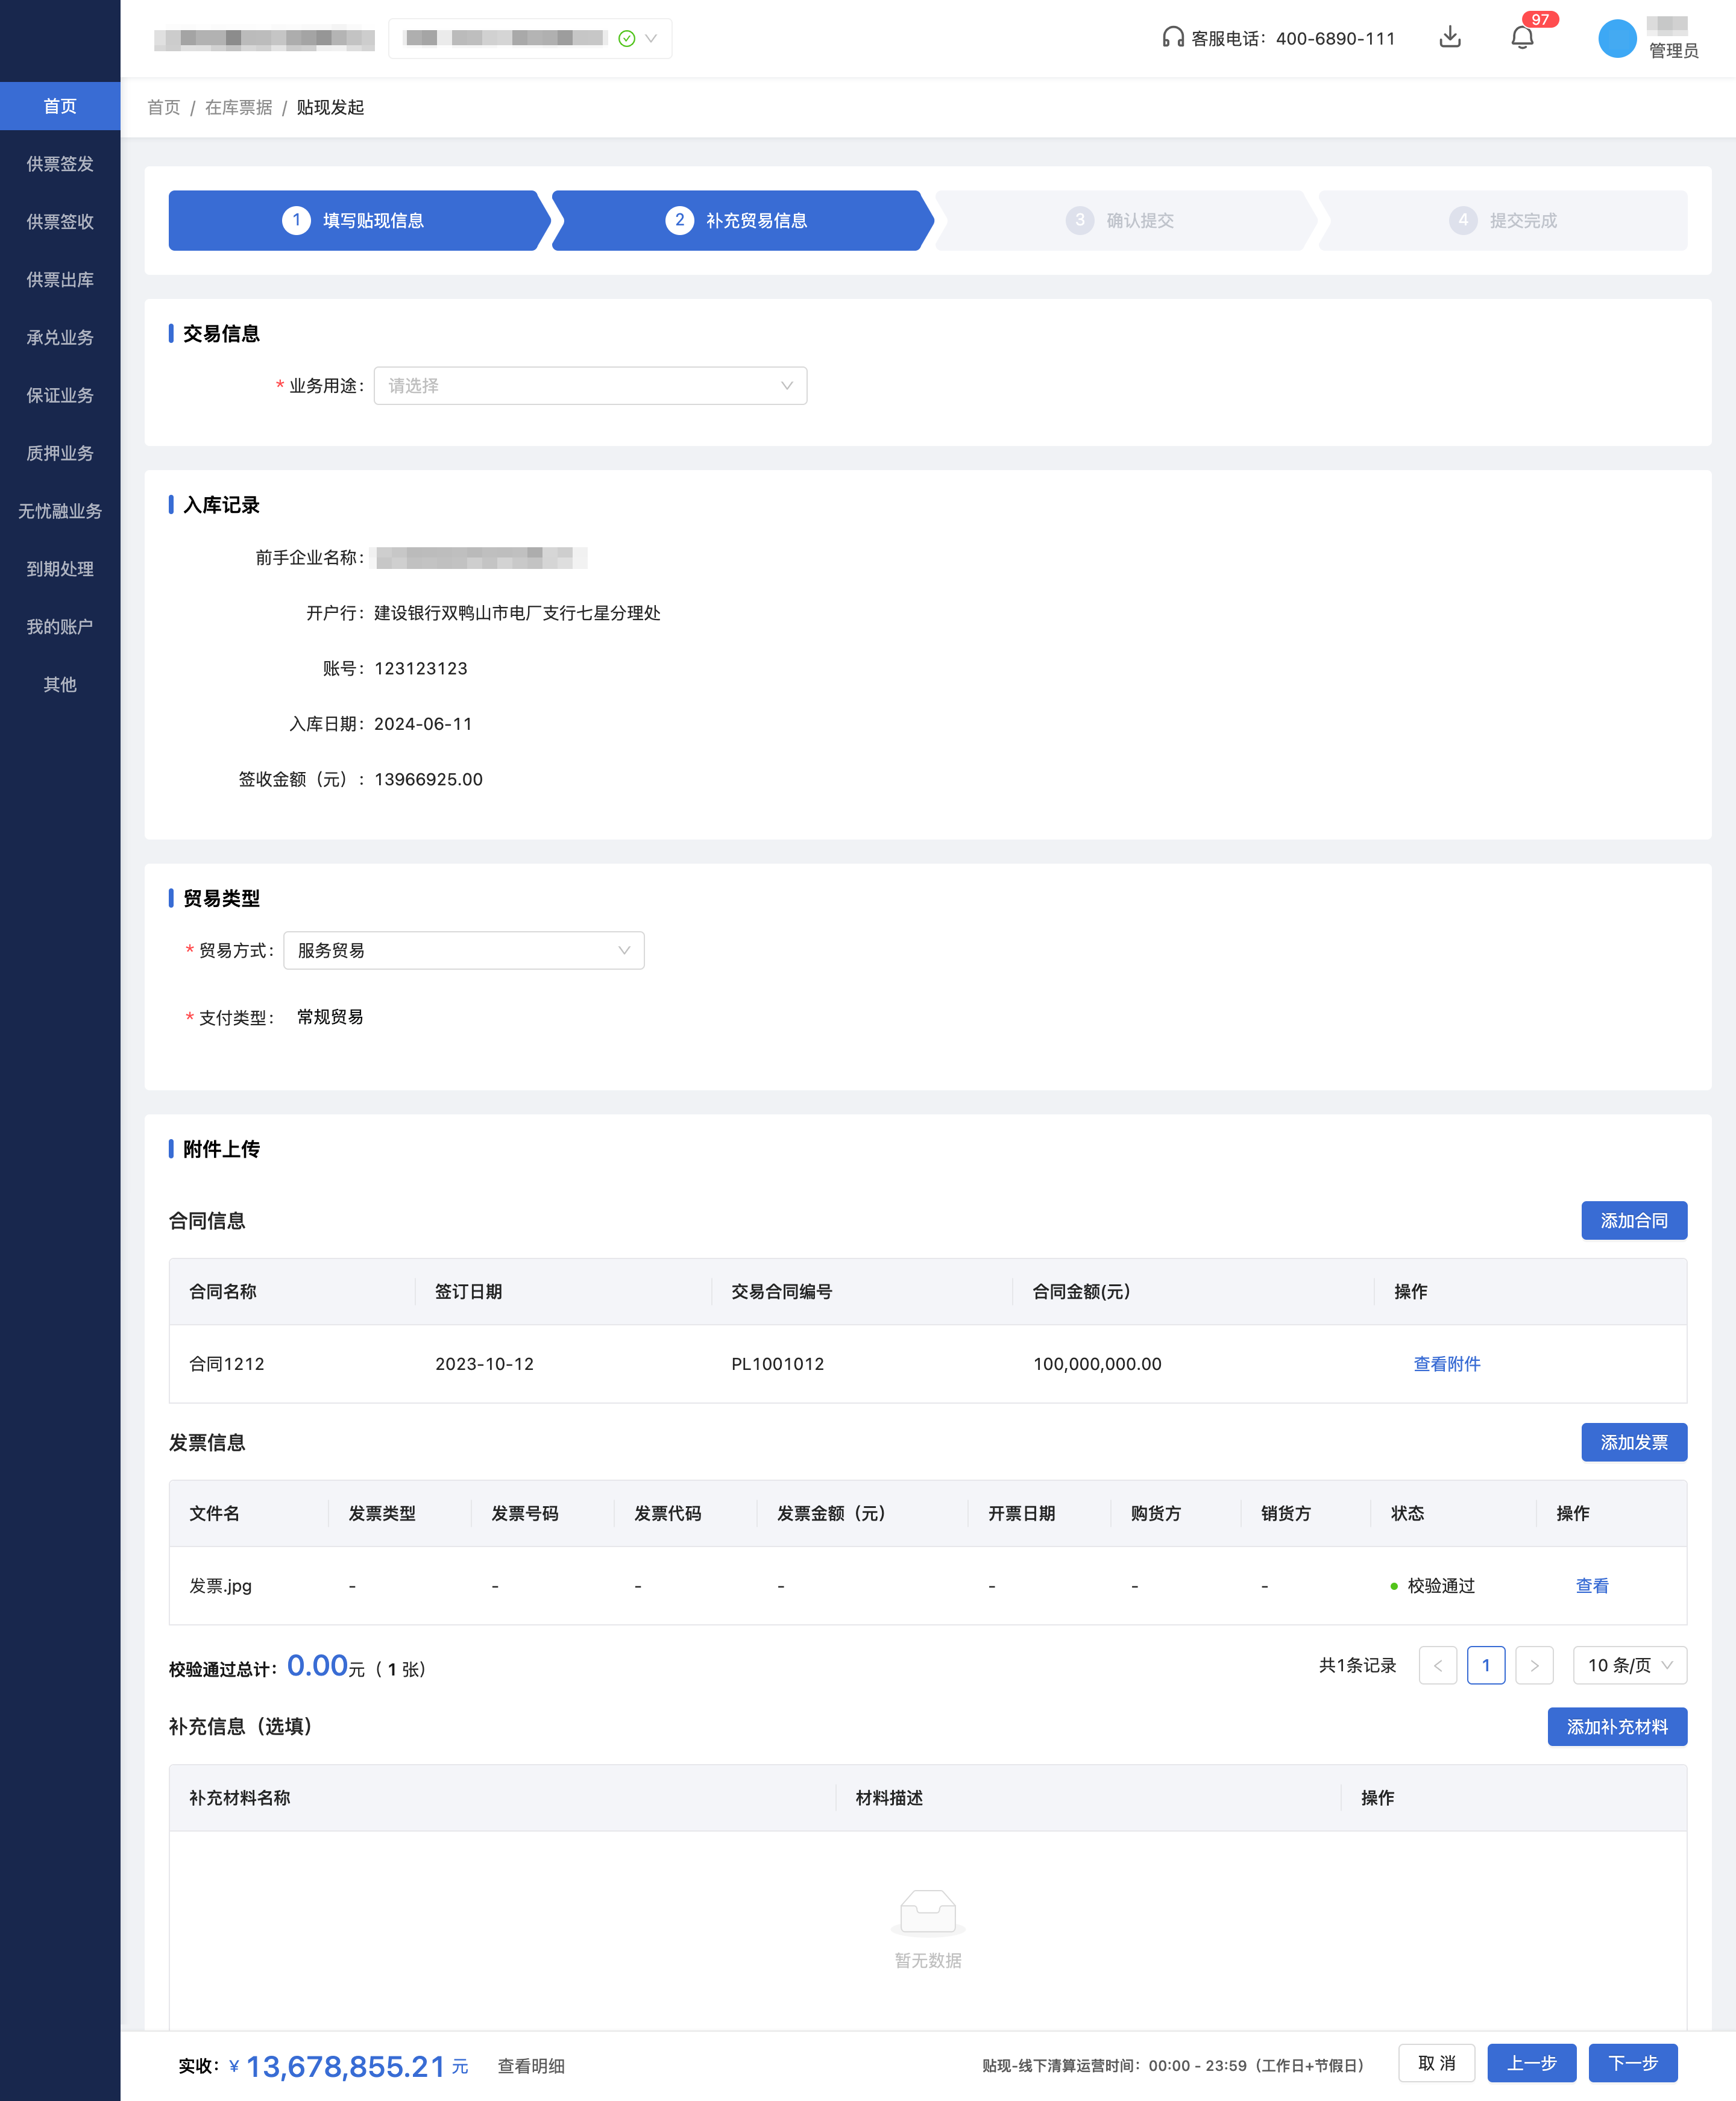Viewport: 1736px width, 2101px height.
Task: Click contract name 合同1212
Action: point(227,1364)
